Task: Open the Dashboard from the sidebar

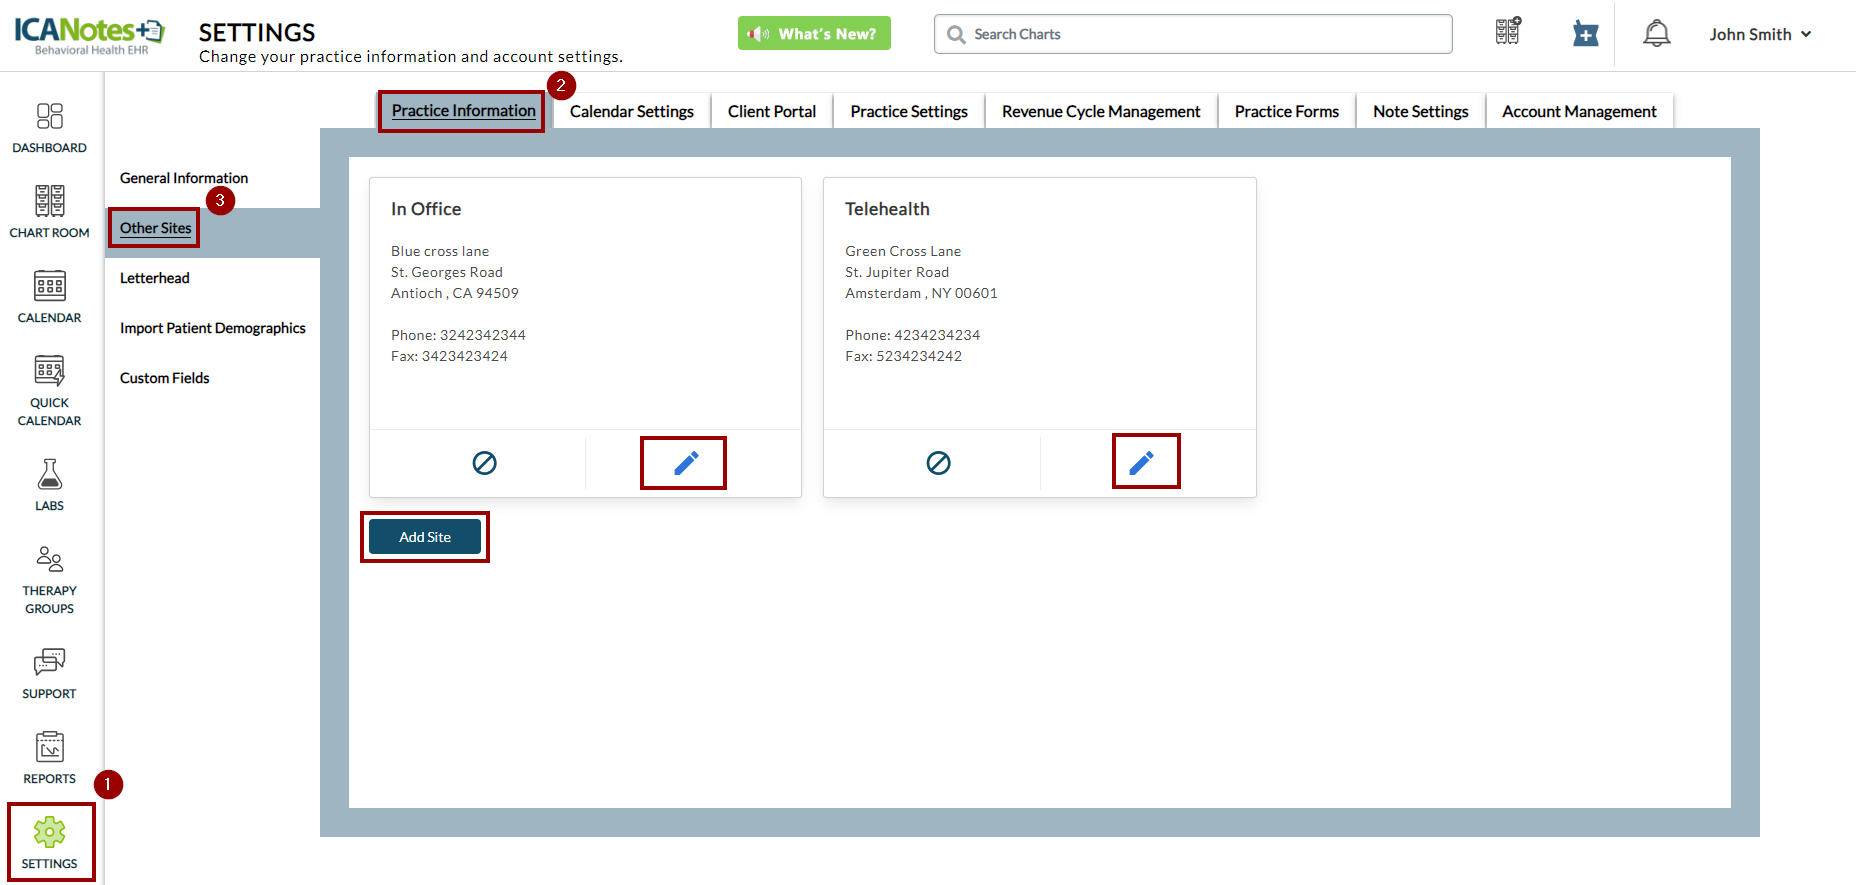Action: [49, 128]
